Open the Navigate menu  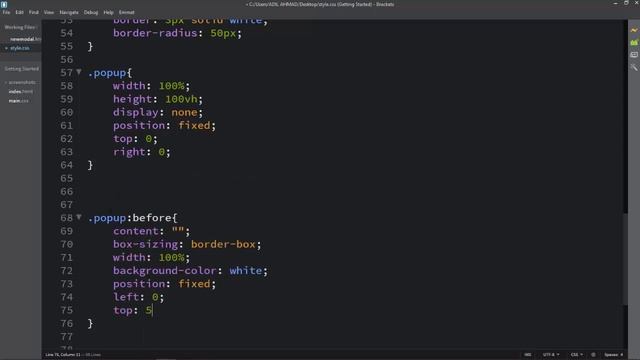[69, 12]
